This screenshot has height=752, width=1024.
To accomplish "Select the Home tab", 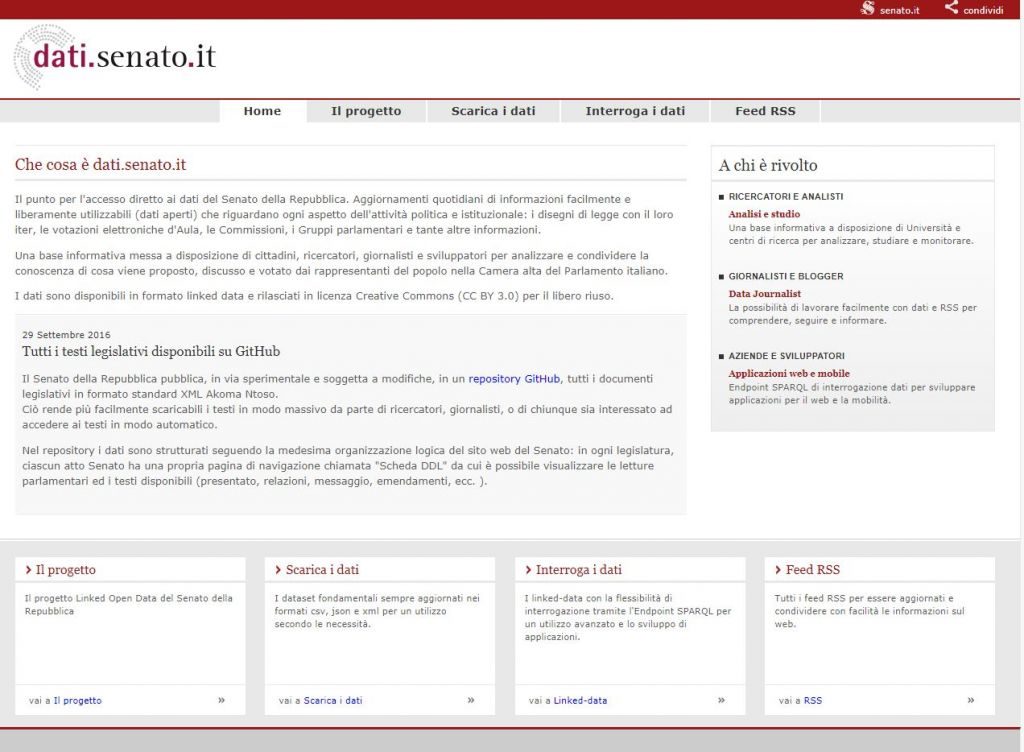I will coord(263,111).
